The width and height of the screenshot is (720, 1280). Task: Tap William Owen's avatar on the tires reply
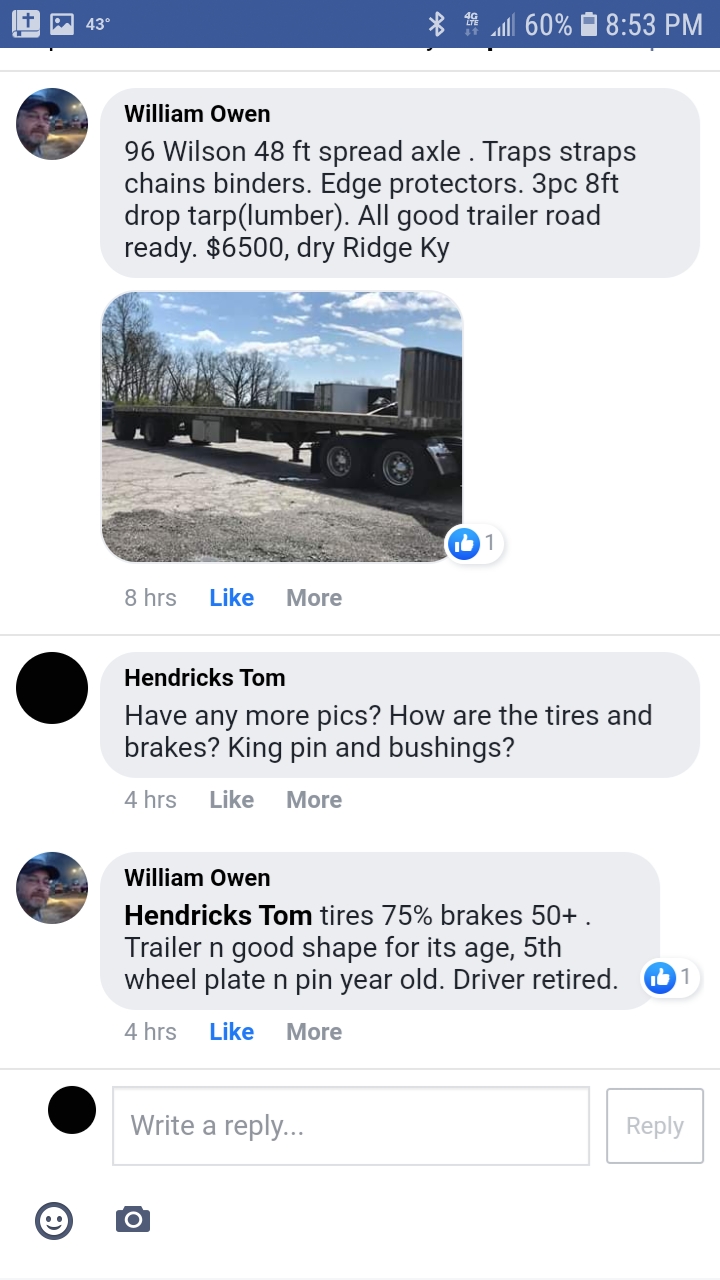coord(52,888)
